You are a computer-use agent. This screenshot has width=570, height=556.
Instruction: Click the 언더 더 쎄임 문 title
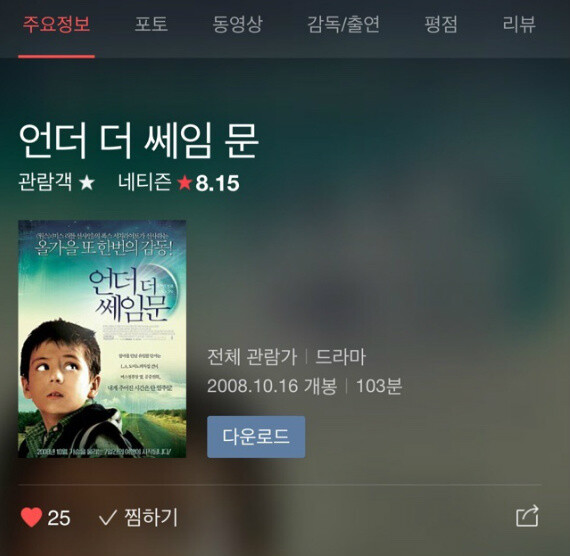coord(139,140)
